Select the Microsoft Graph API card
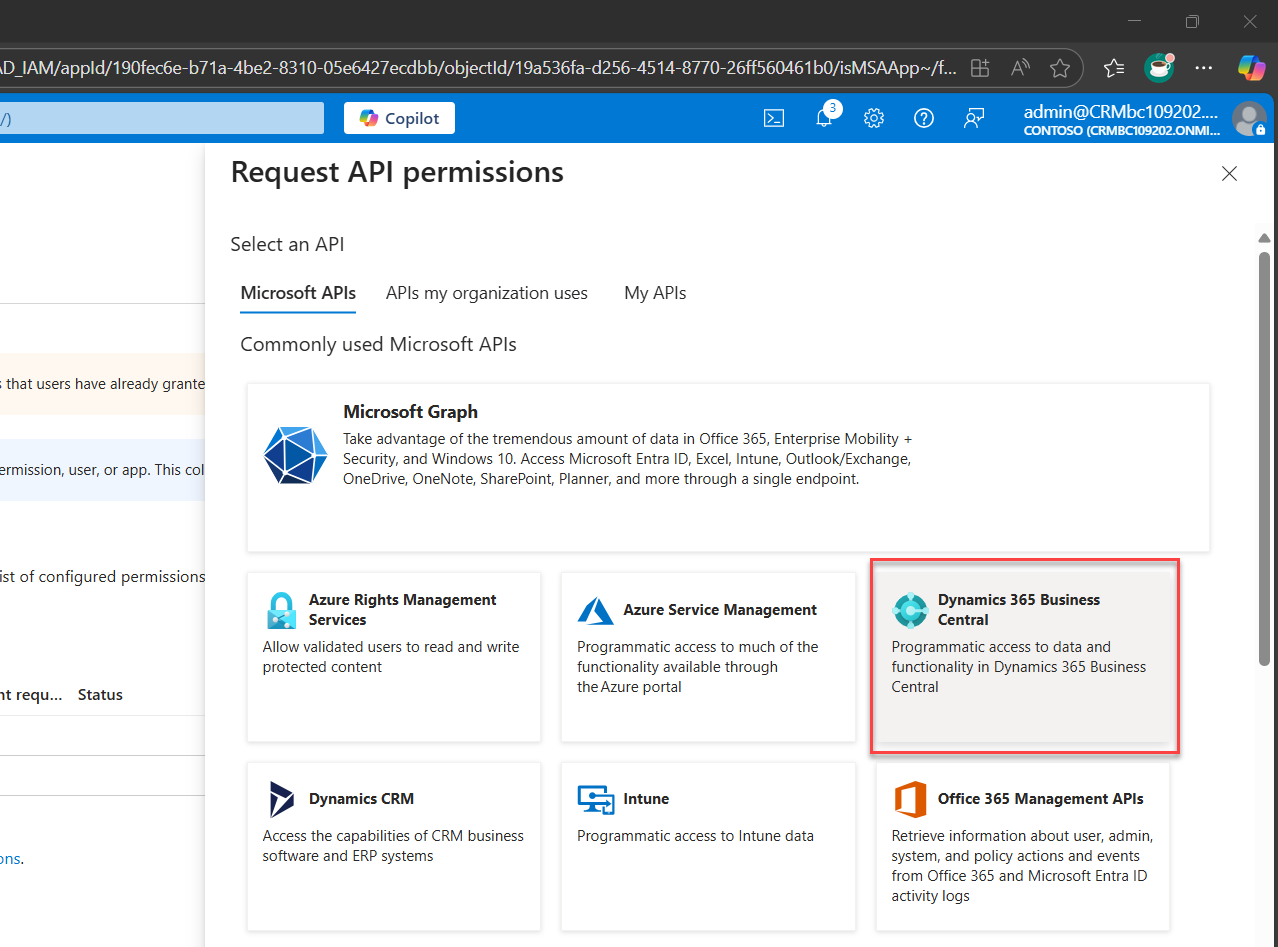Screen dimensions: 1278x947 pyautogui.click(x=728, y=467)
